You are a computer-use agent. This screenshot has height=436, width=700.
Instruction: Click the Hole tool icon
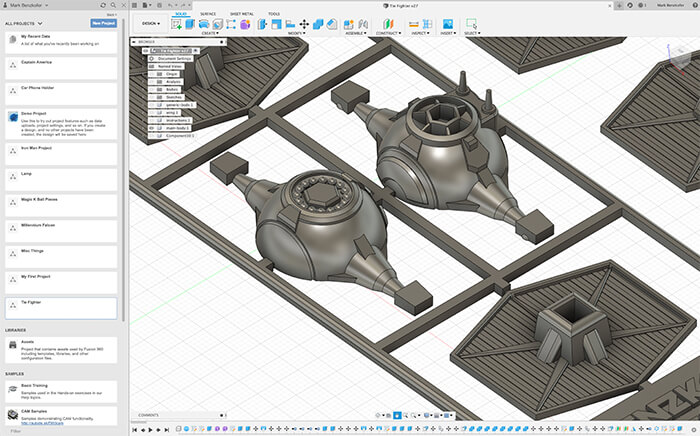[x=217, y=24]
